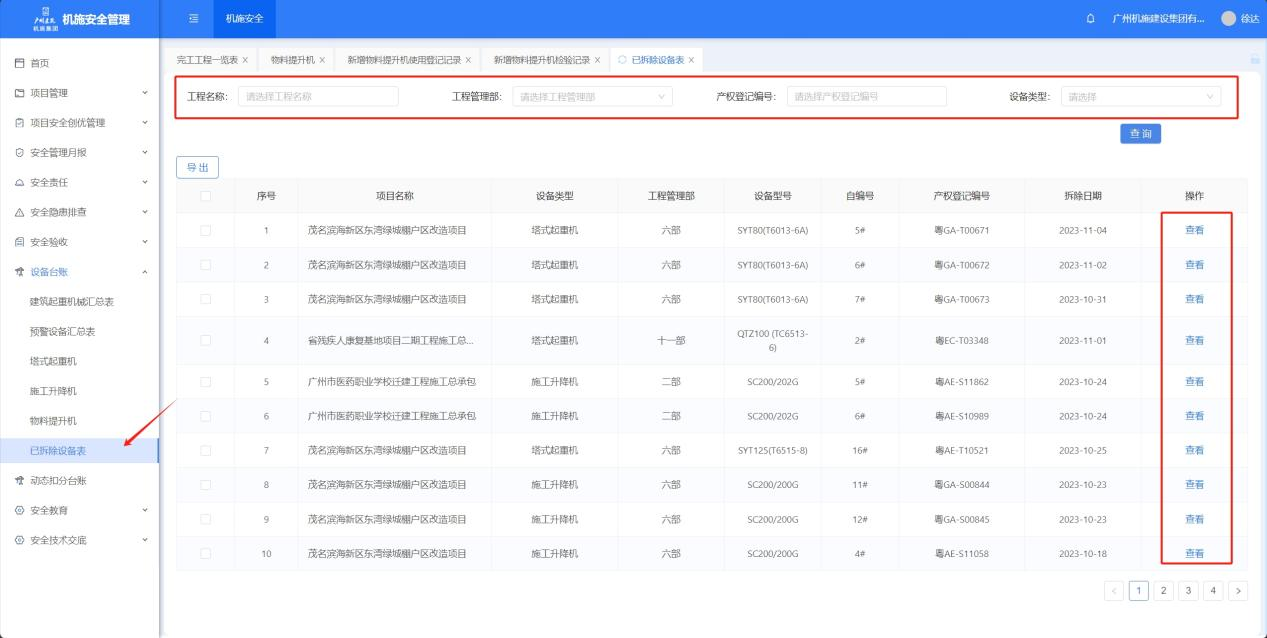Check the checkbox for row 1

point(206,231)
